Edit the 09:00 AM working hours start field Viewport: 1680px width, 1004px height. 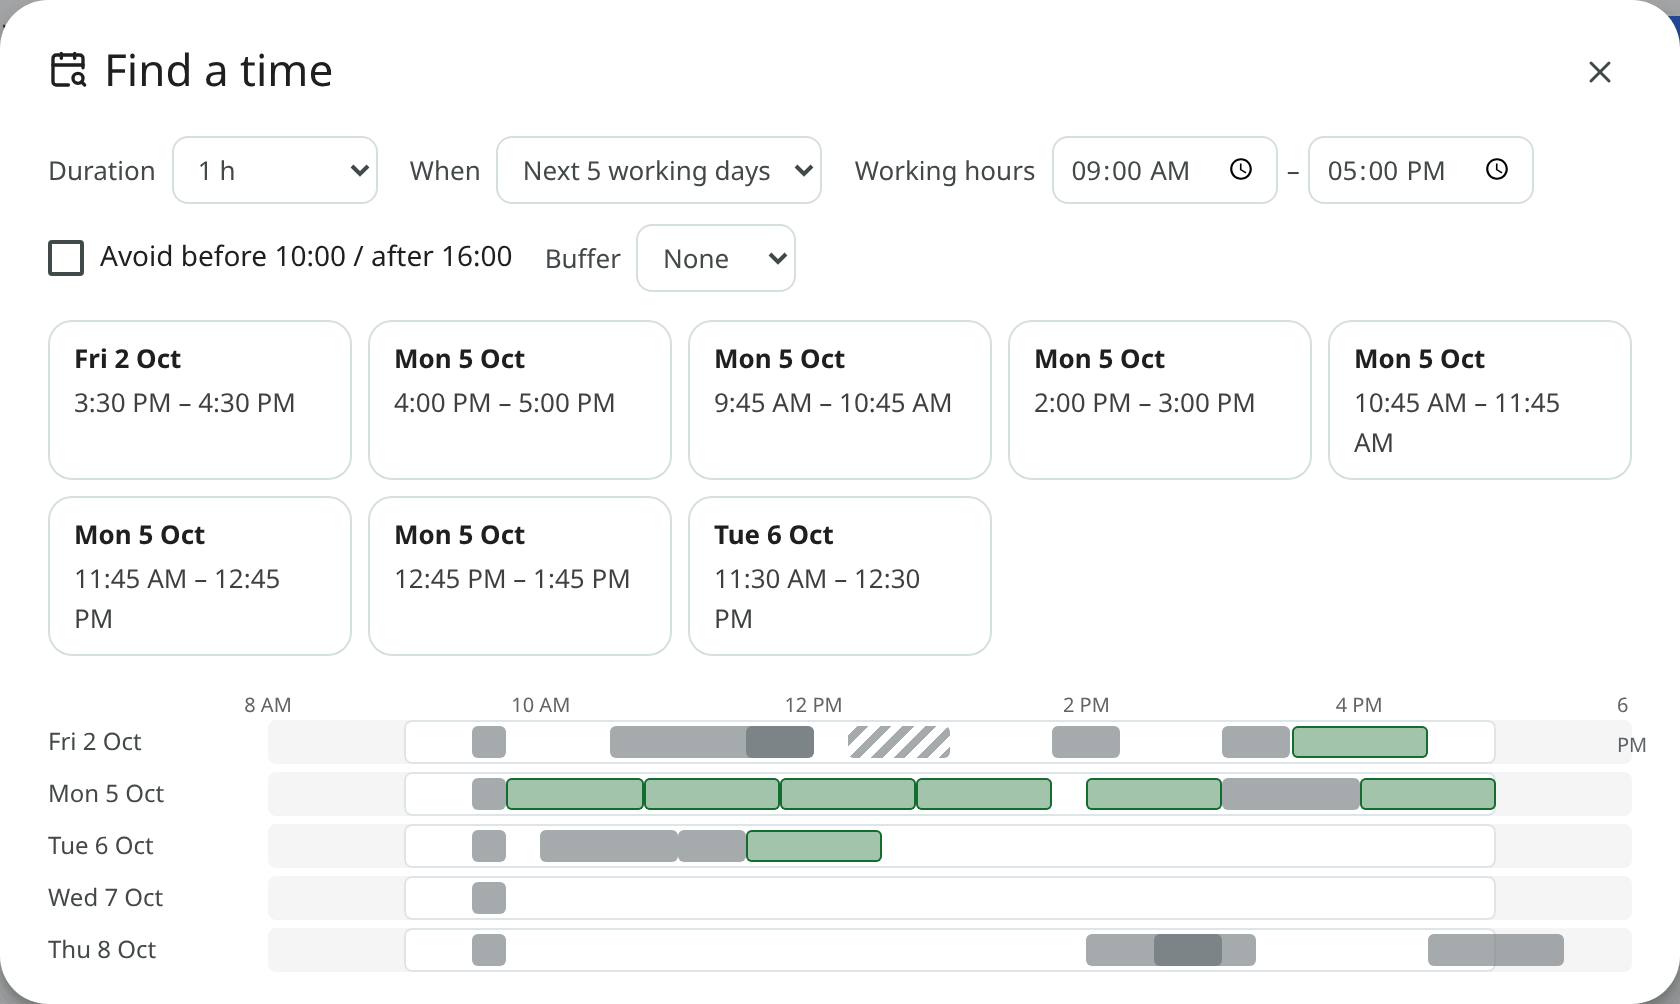[1165, 170]
